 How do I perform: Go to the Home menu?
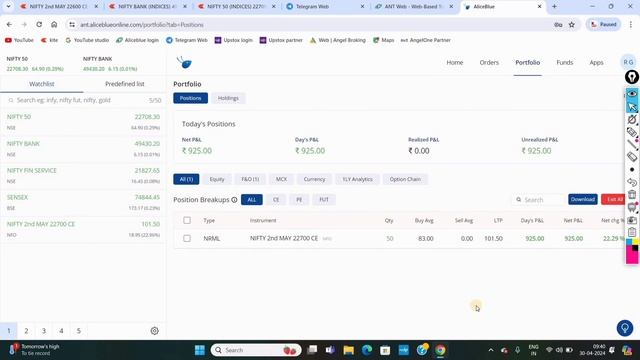(455, 62)
